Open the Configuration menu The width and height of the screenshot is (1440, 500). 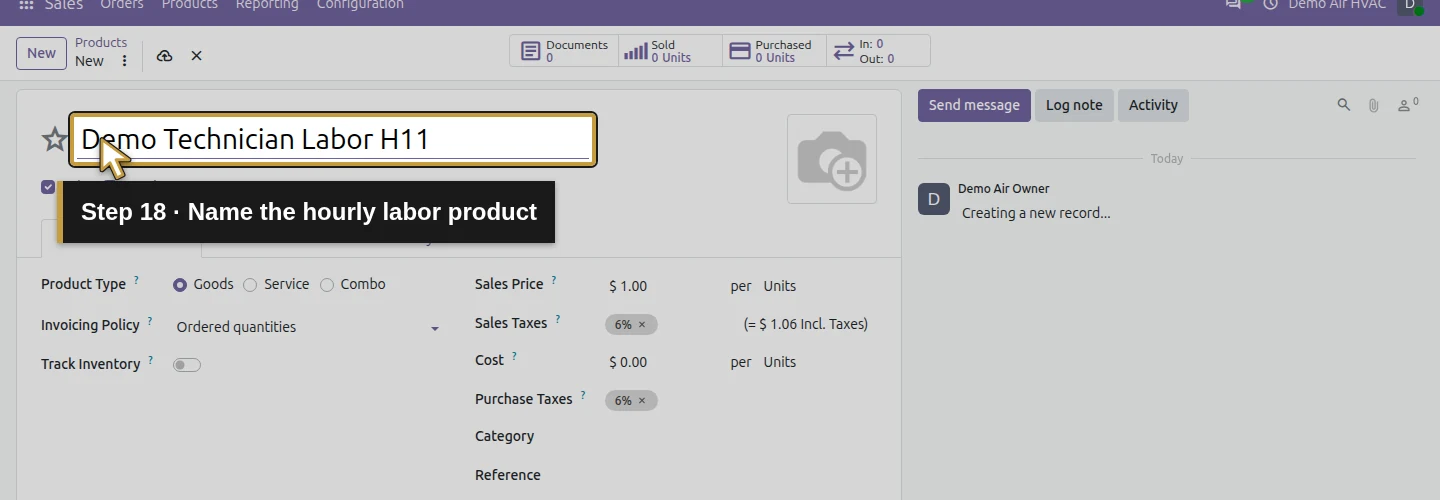tap(360, 5)
